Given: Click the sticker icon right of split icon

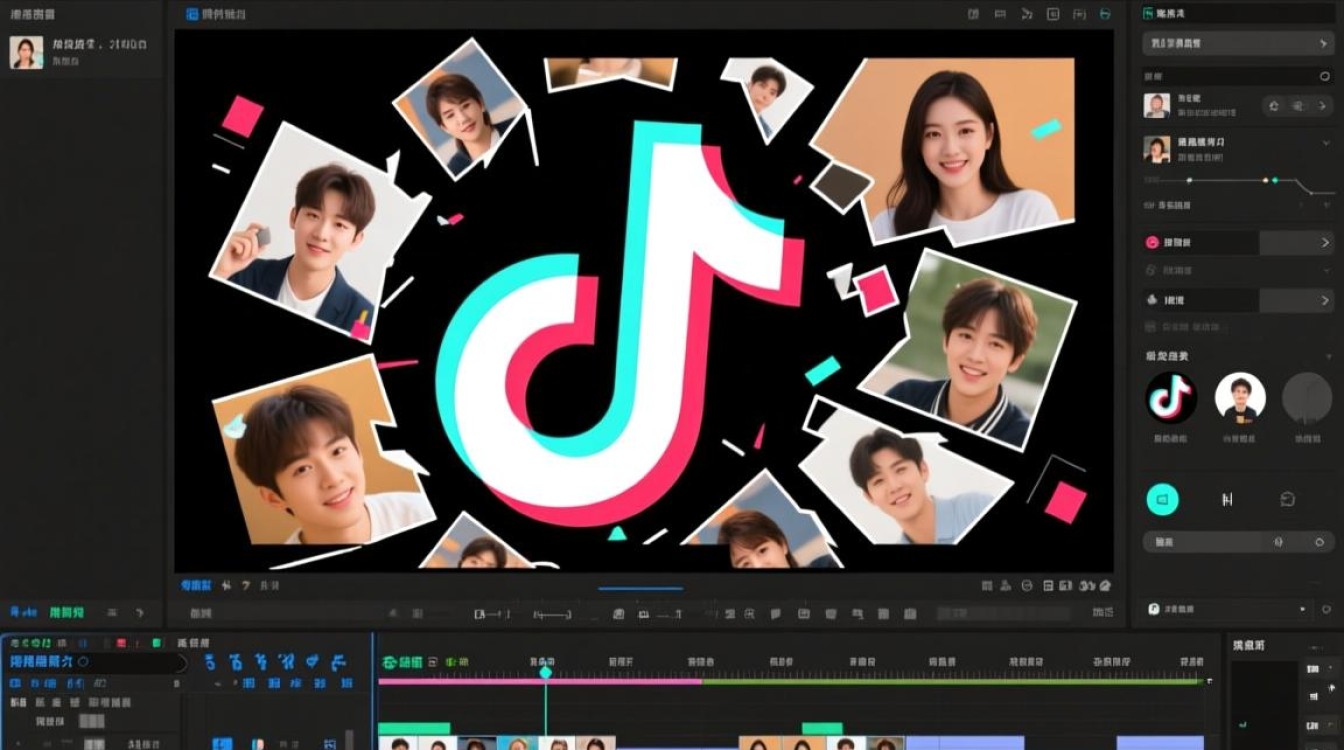Looking at the screenshot, I should tap(1288, 499).
